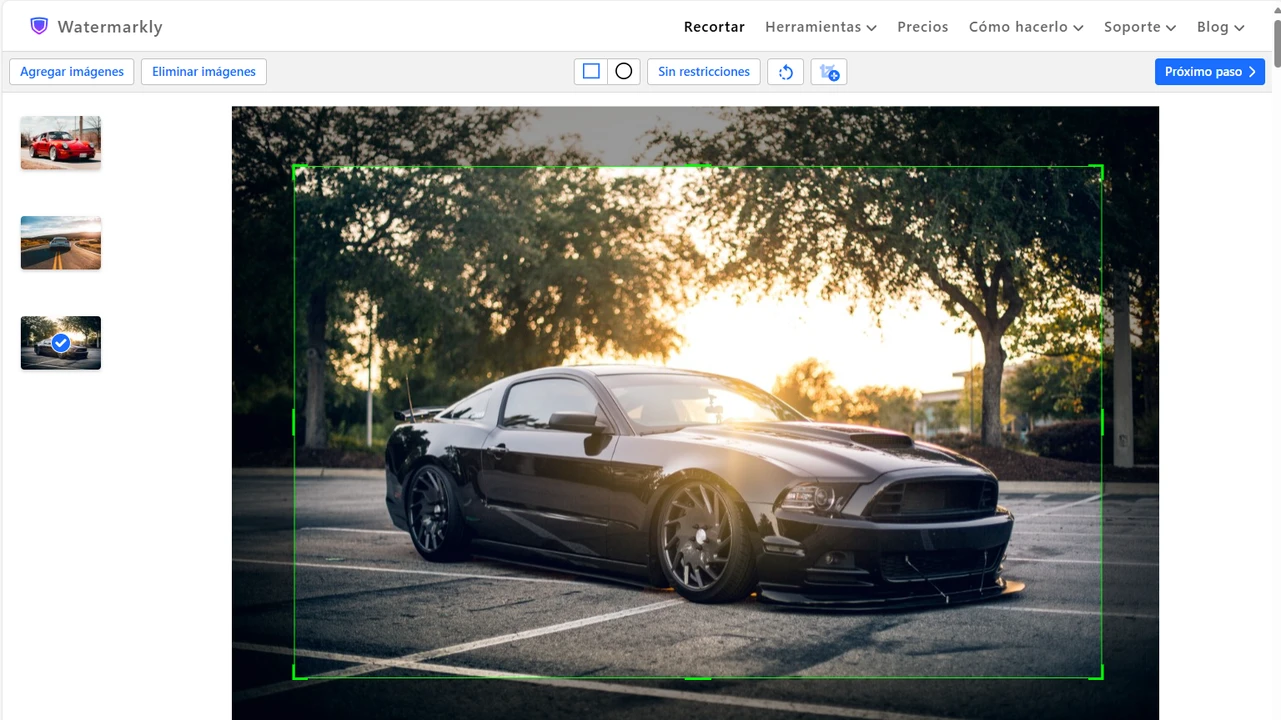Click the top-left crop corner handle

pos(295,168)
